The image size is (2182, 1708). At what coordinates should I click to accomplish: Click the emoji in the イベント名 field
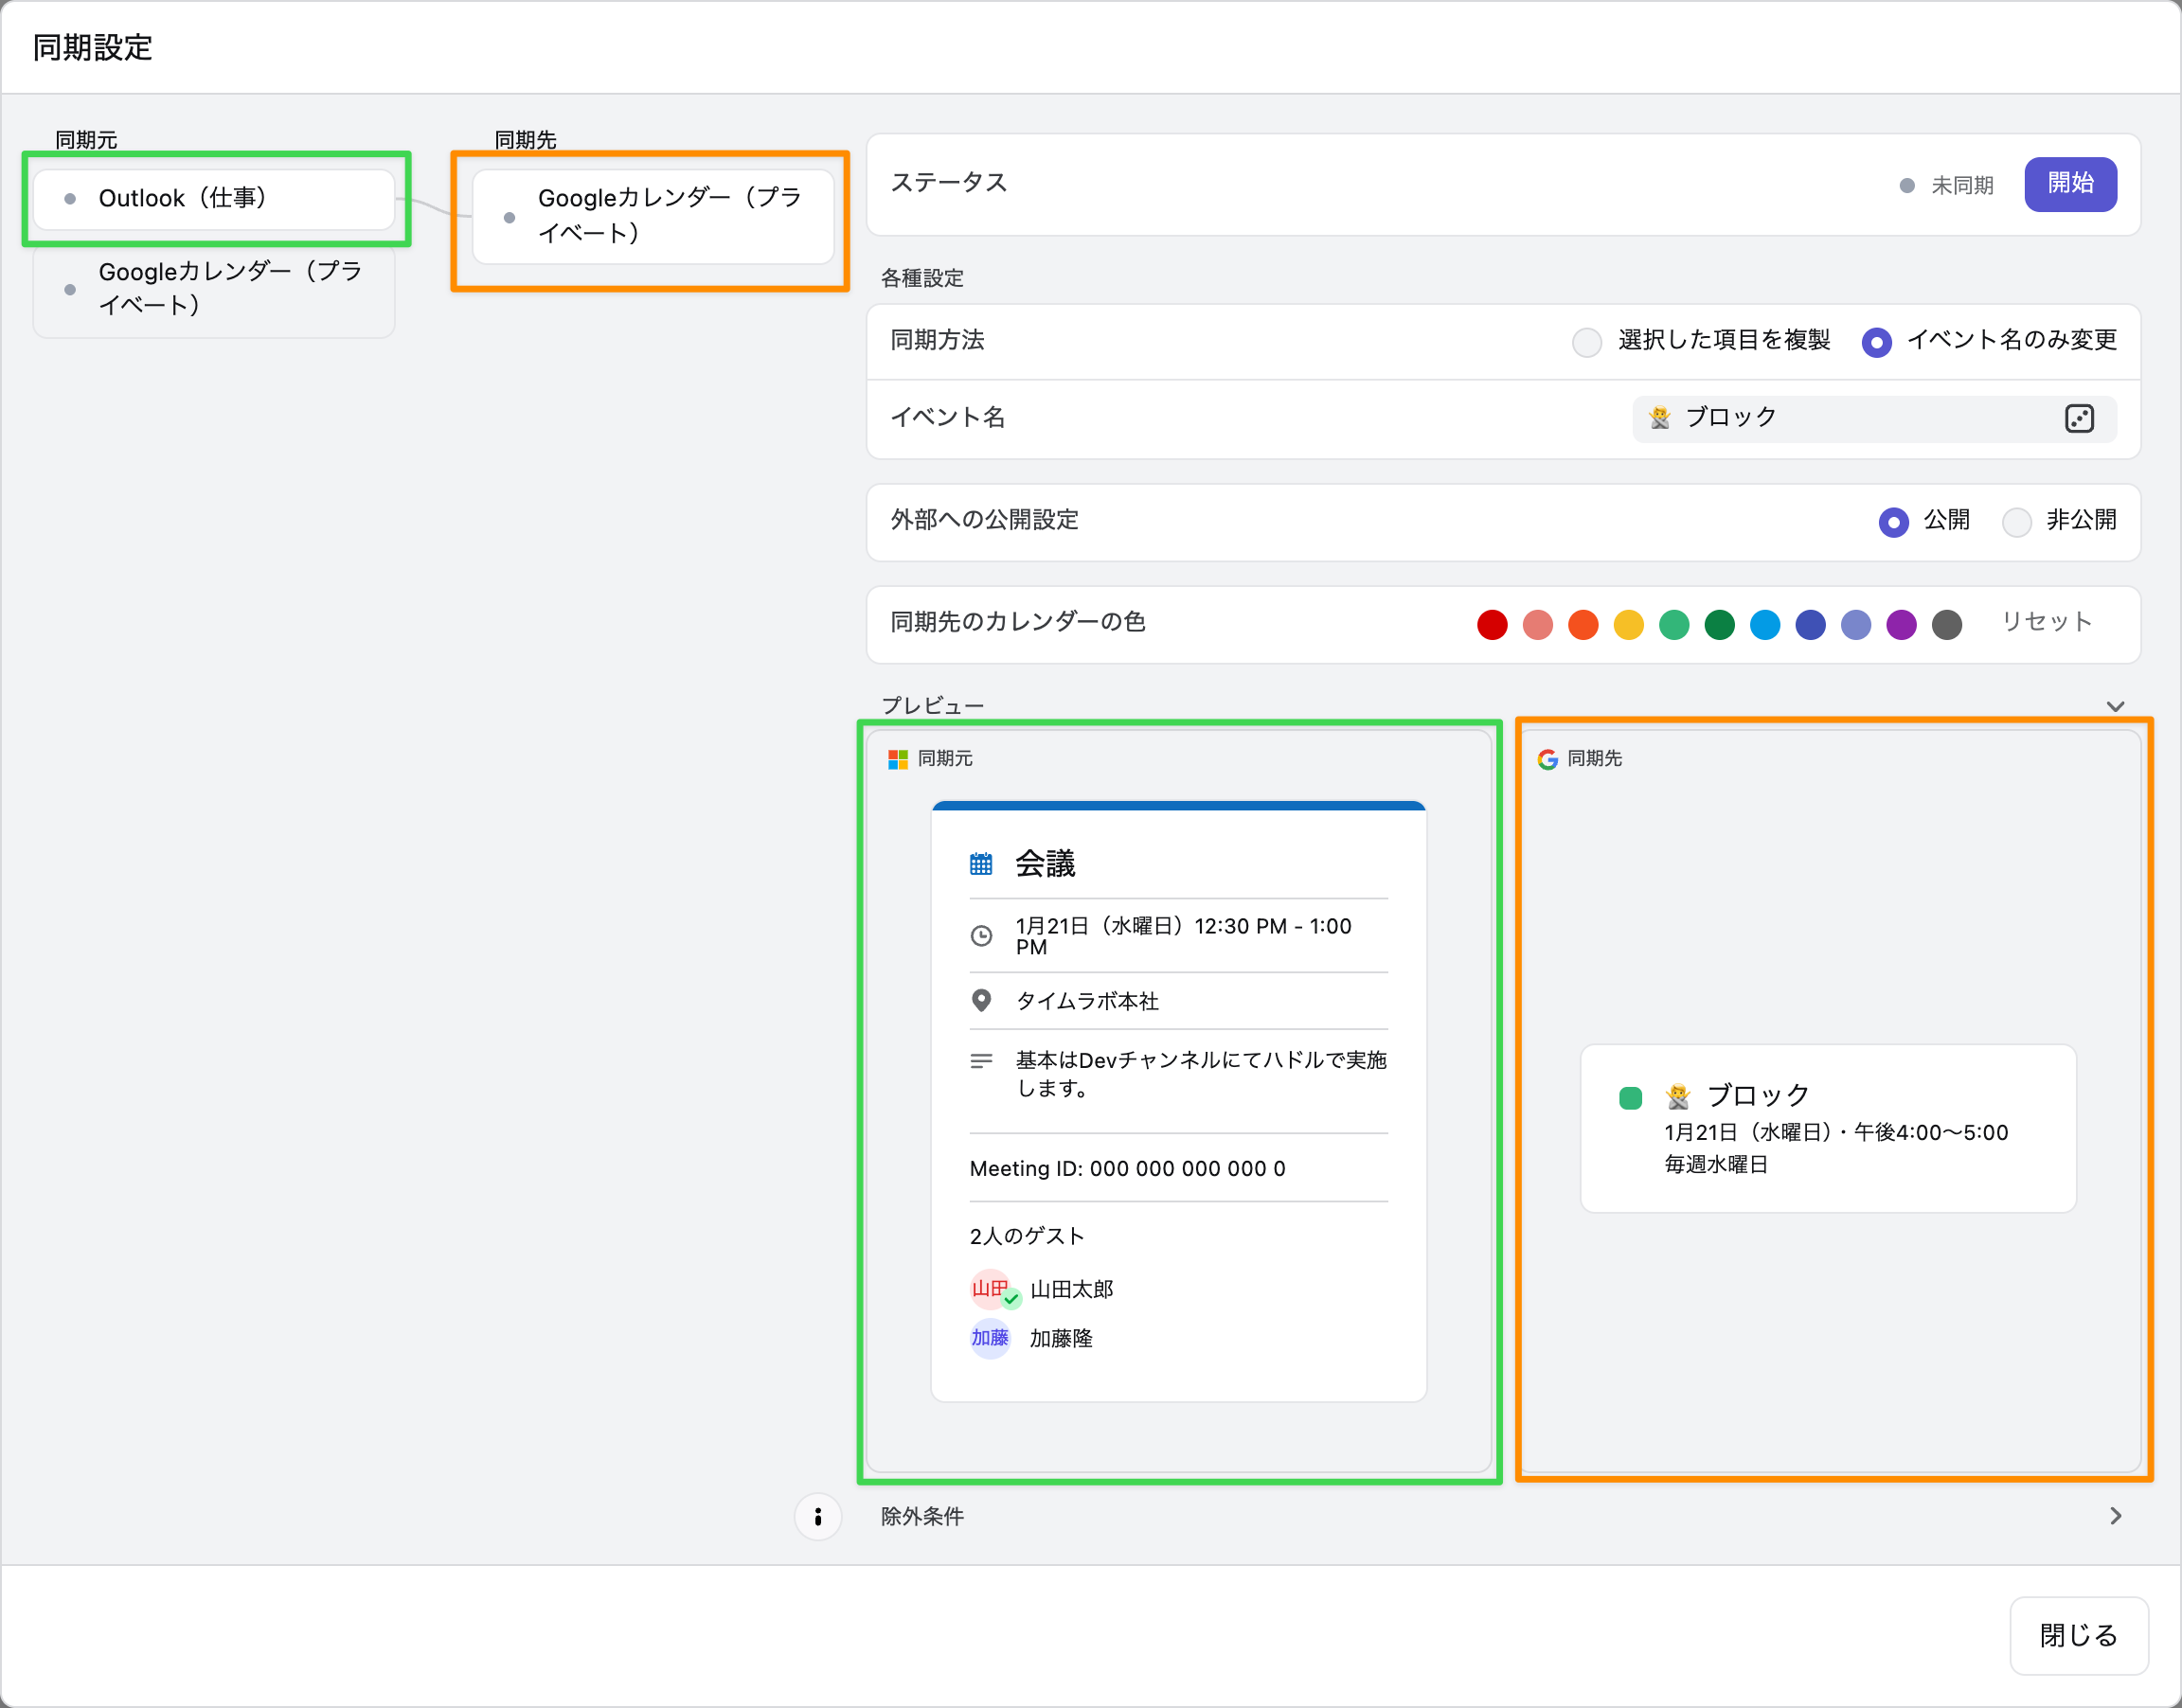click(1660, 418)
